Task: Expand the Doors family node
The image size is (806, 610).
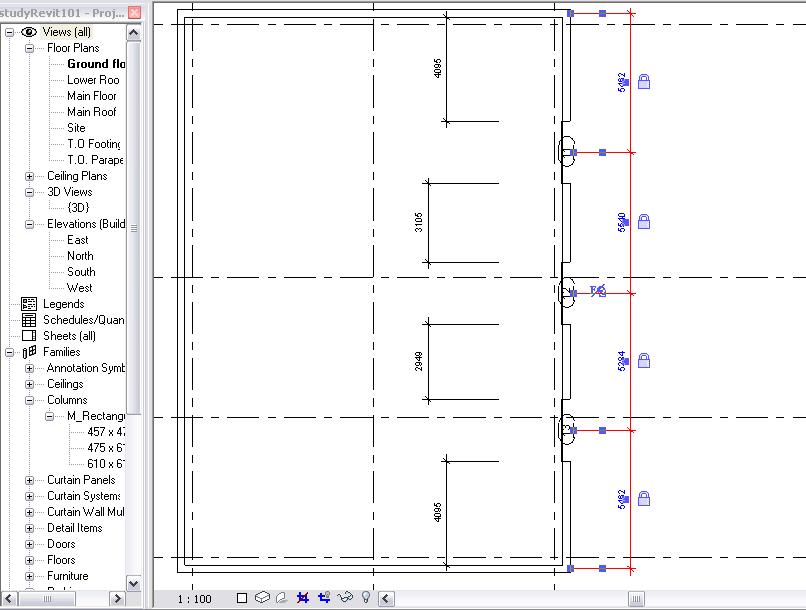Action: (29, 544)
